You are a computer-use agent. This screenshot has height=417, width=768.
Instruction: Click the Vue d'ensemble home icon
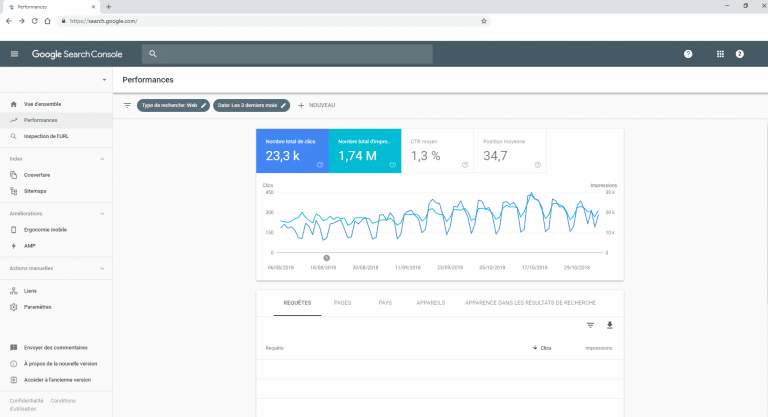[x=14, y=104]
